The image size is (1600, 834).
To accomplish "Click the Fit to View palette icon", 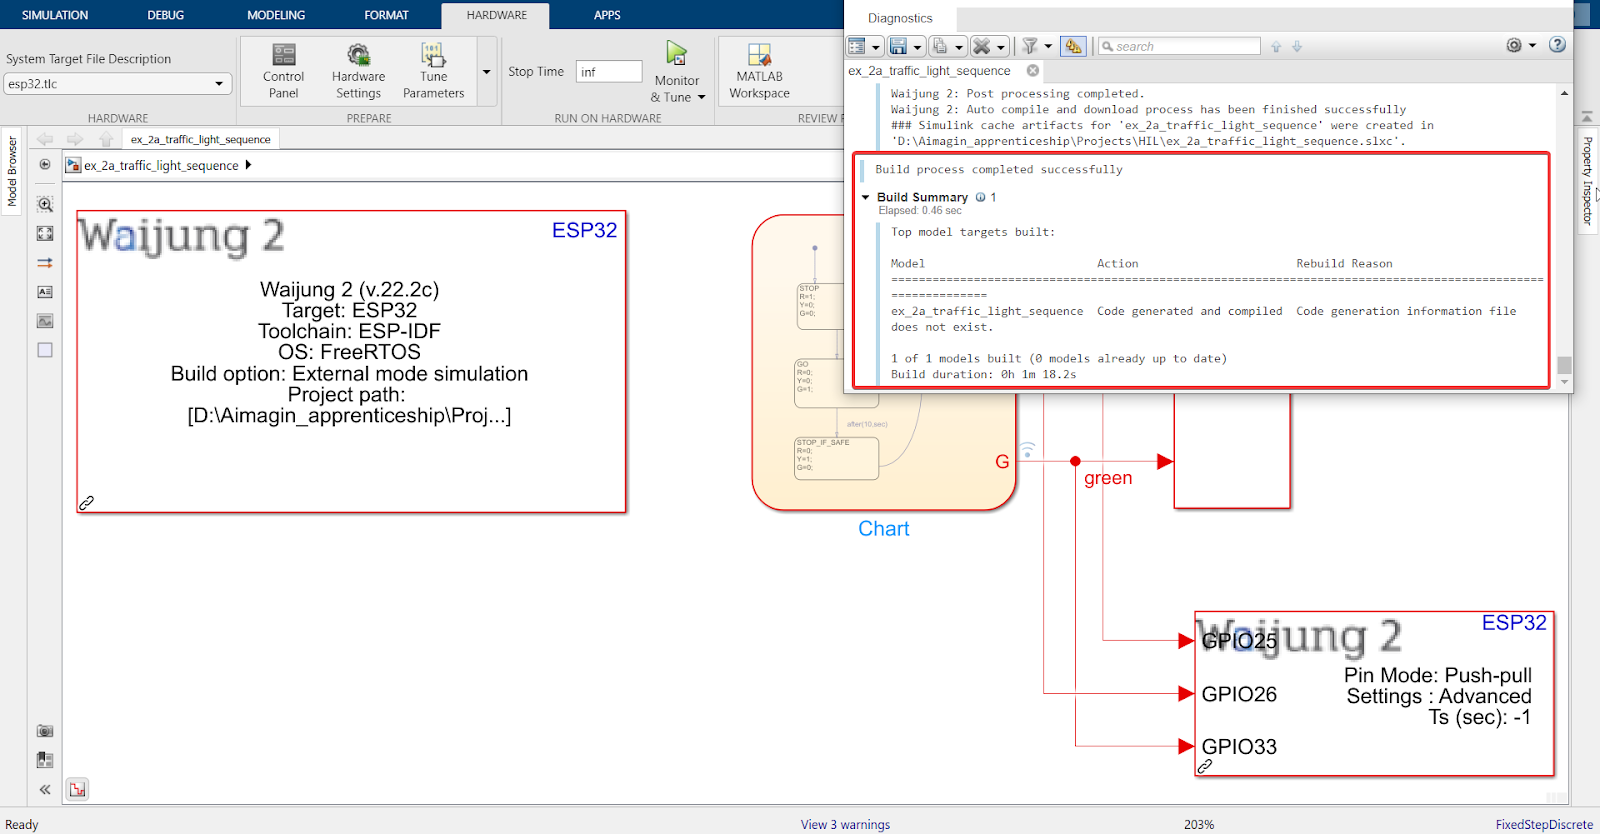I will coord(45,233).
